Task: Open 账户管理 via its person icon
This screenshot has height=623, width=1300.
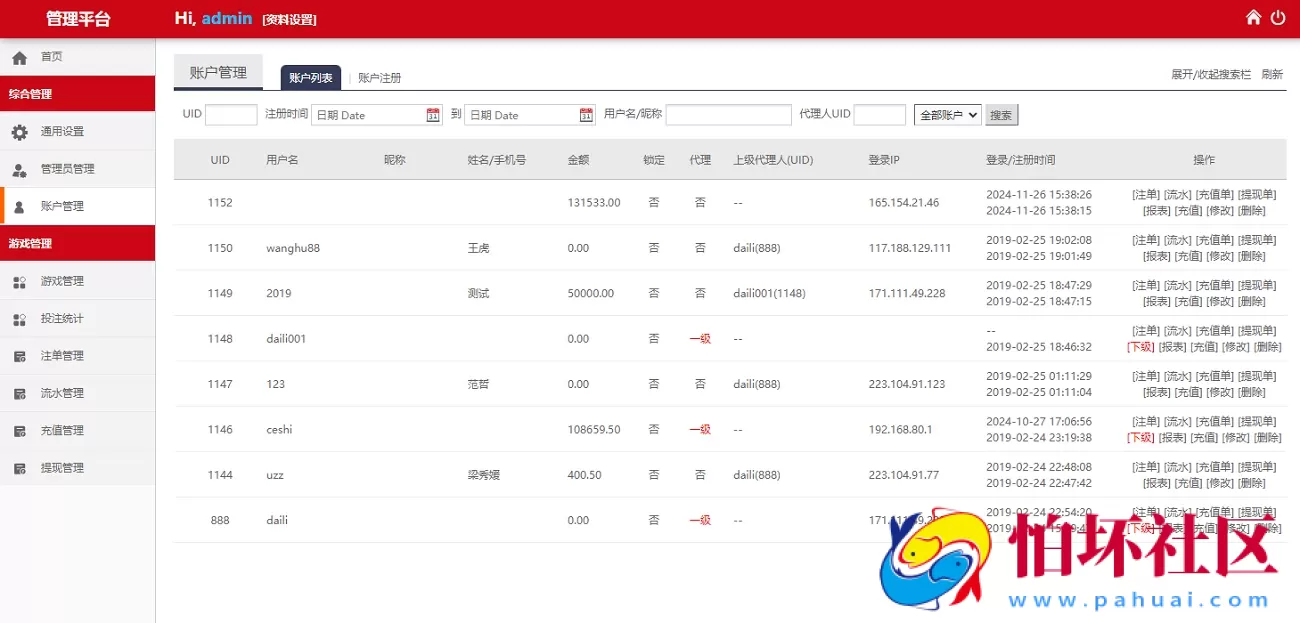Action: [17, 205]
